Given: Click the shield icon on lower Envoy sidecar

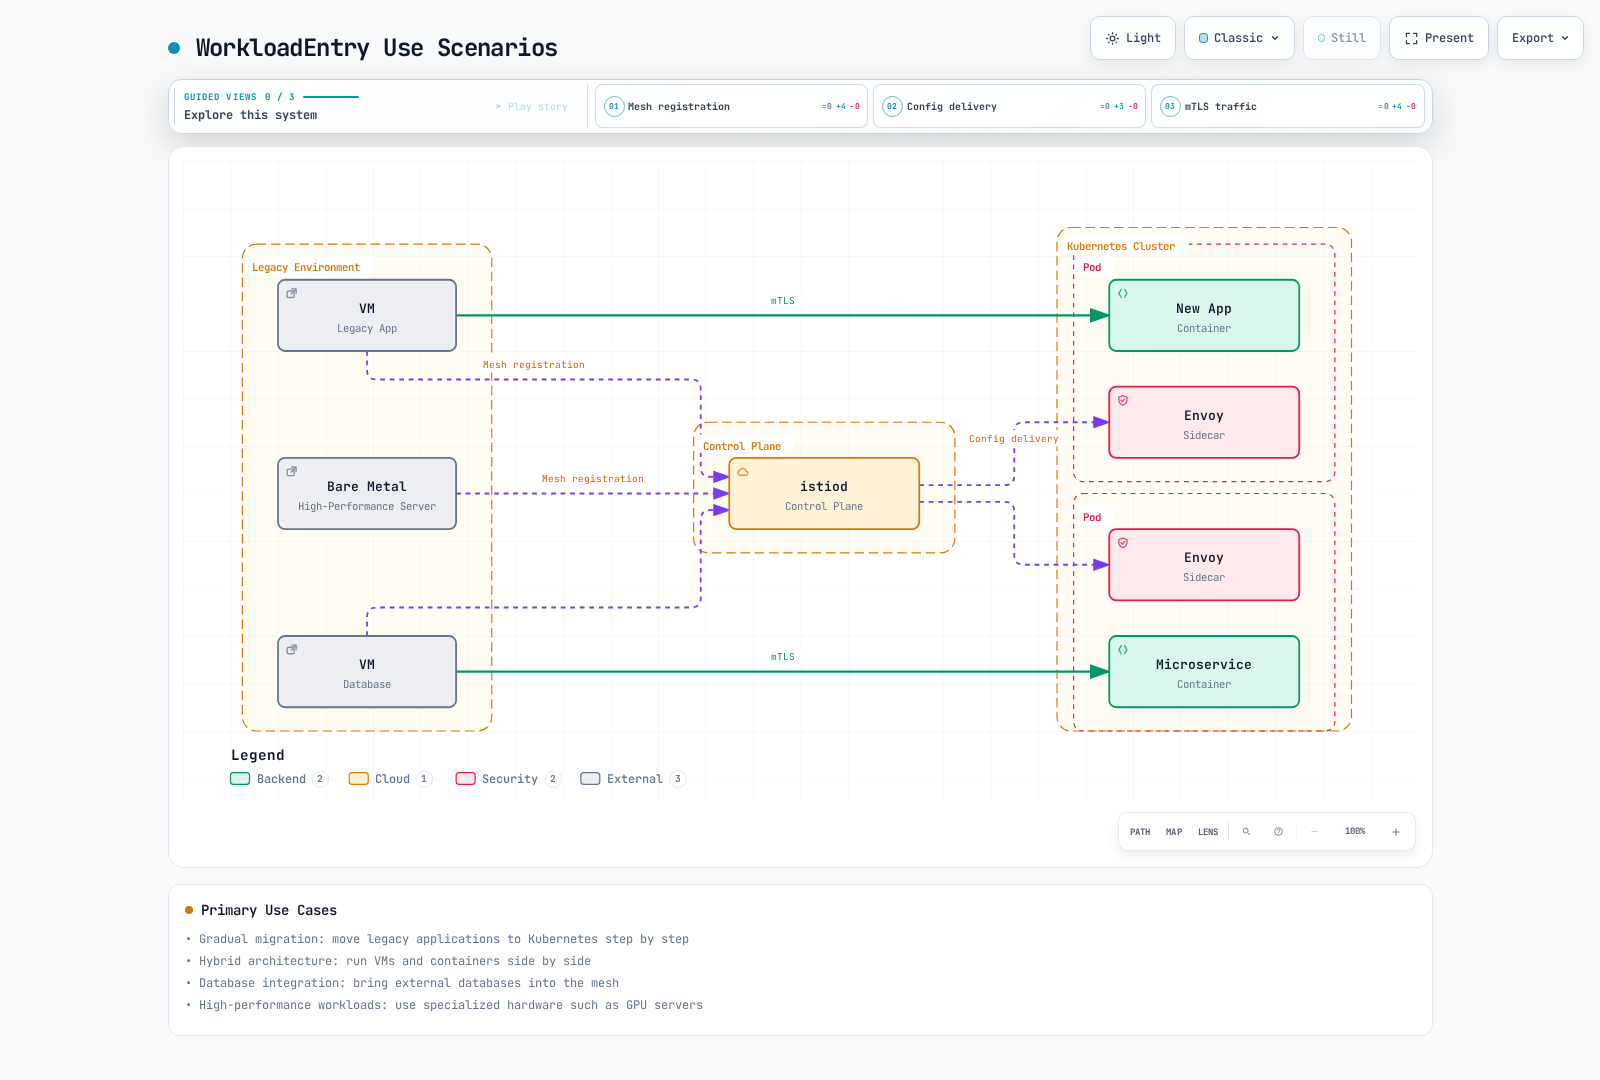Looking at the screenshot, I should (1123, 543).
